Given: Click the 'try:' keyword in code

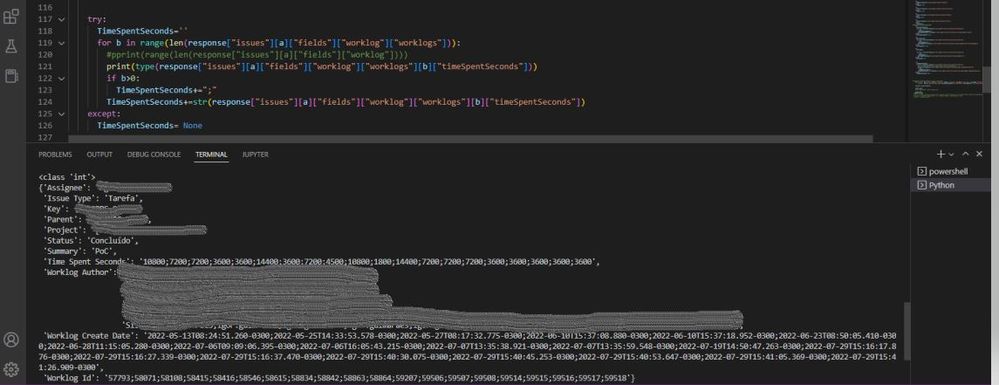Looking at the screenshot, I should [x=97, y=19].
